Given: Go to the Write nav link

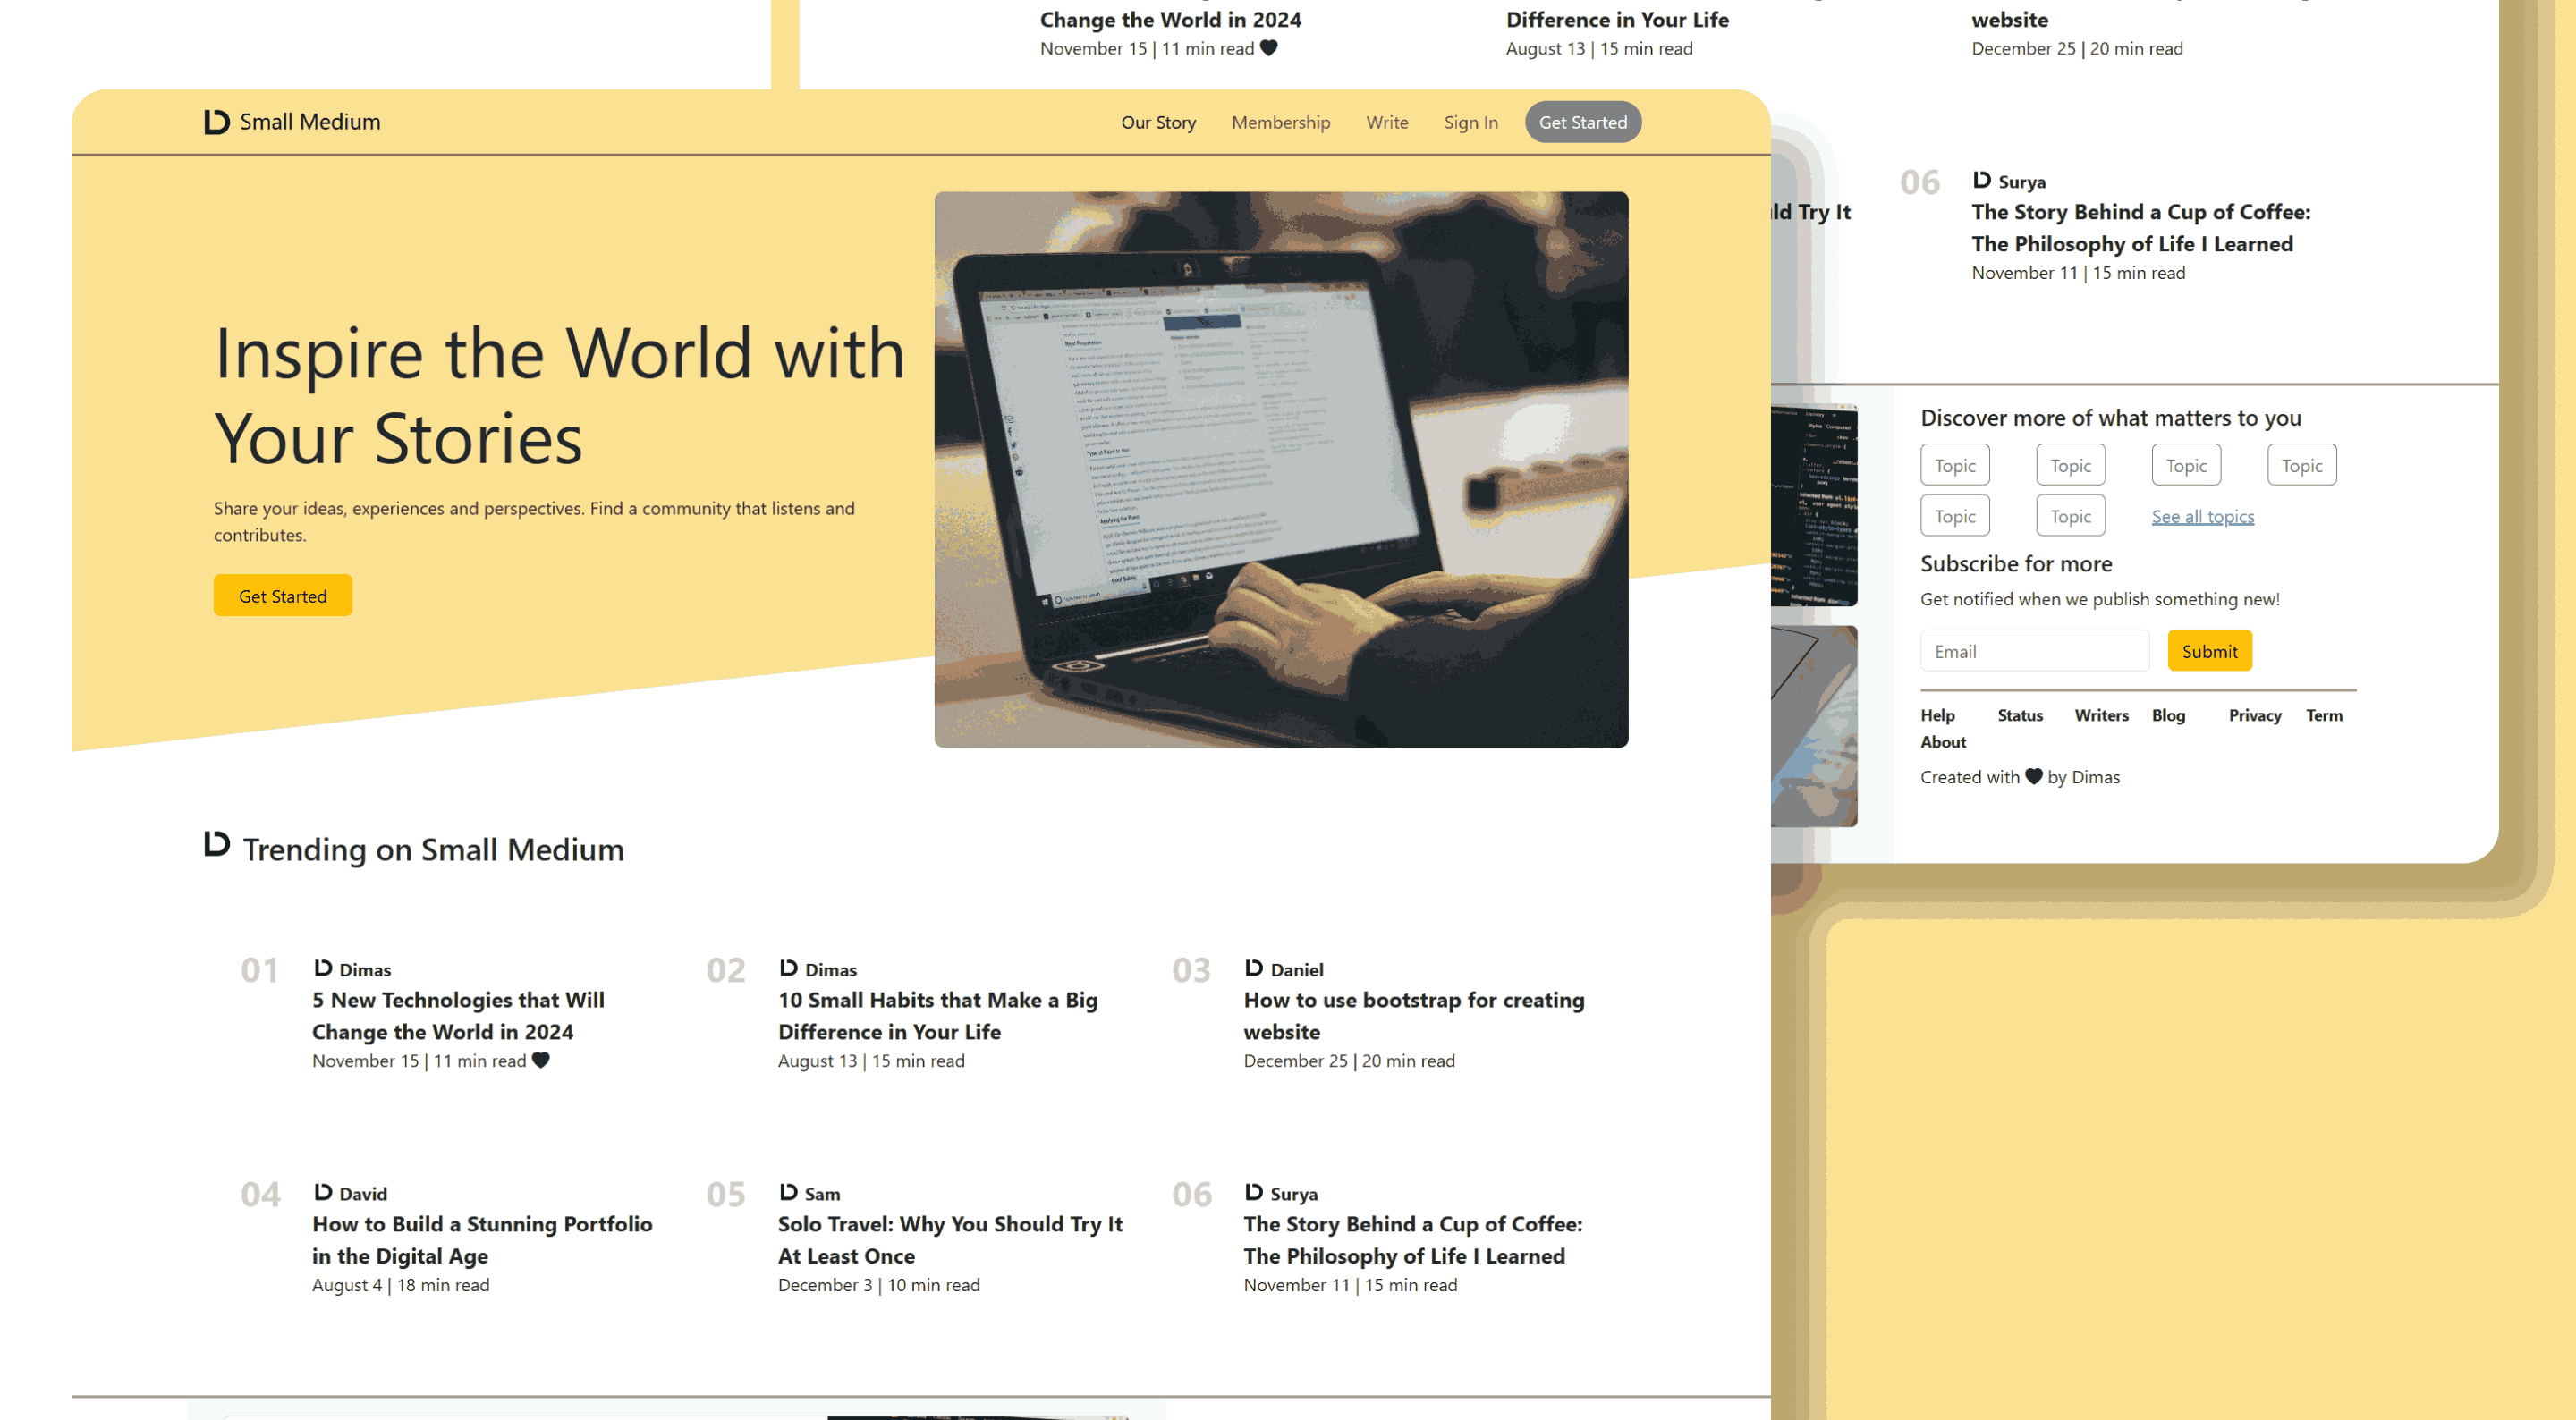Looking at the screenshot, I should point(1387,122).
